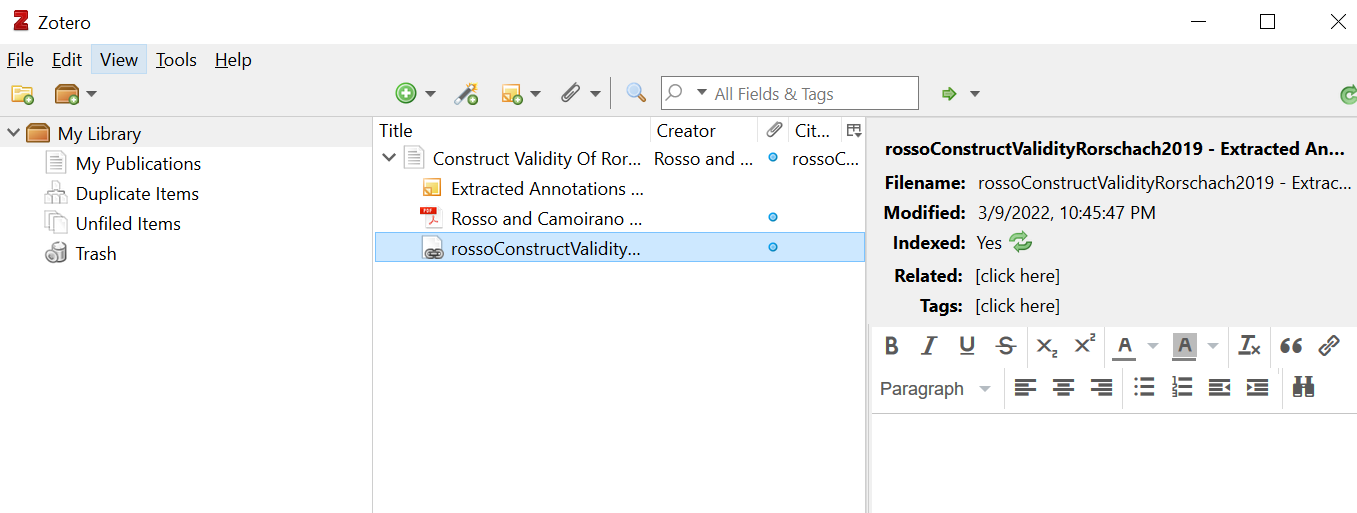Click the Sync with zotero.org icon
The height and width of the screenshot is (513, 1357).
click(x=1348, y=95)
